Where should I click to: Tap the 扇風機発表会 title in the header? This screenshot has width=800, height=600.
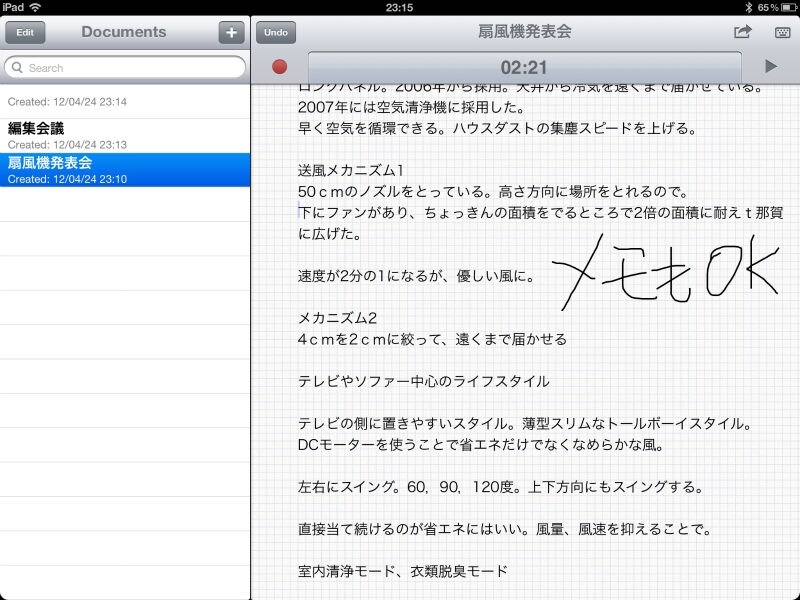[x=524, y=31]
